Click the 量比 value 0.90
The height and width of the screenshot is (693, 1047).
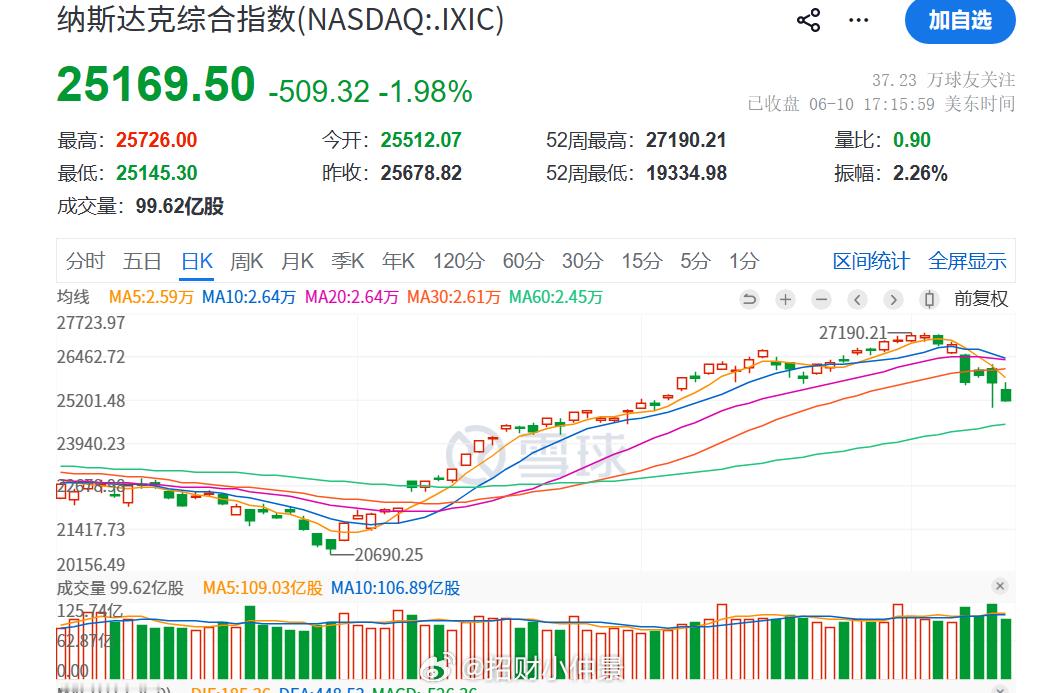[x=911, y=140]
